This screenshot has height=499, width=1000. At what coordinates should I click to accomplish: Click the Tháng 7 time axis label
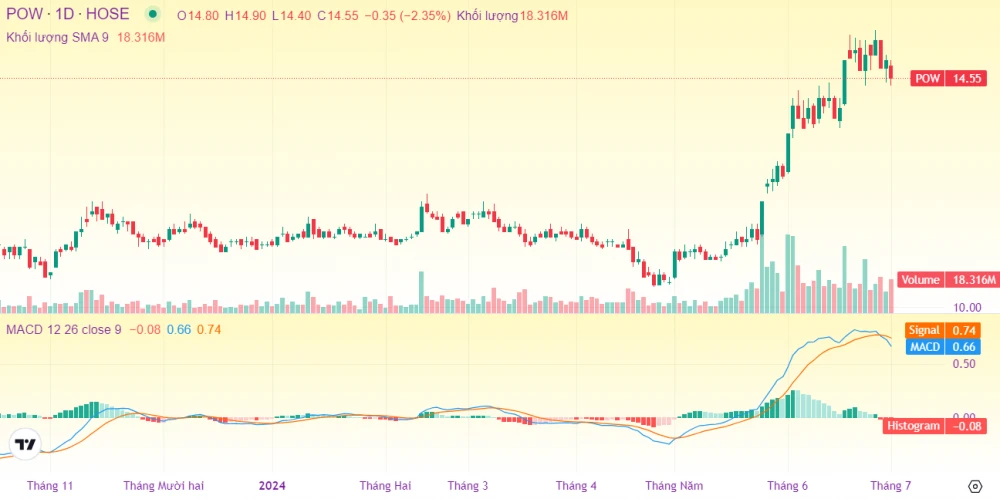click(890, 486)
